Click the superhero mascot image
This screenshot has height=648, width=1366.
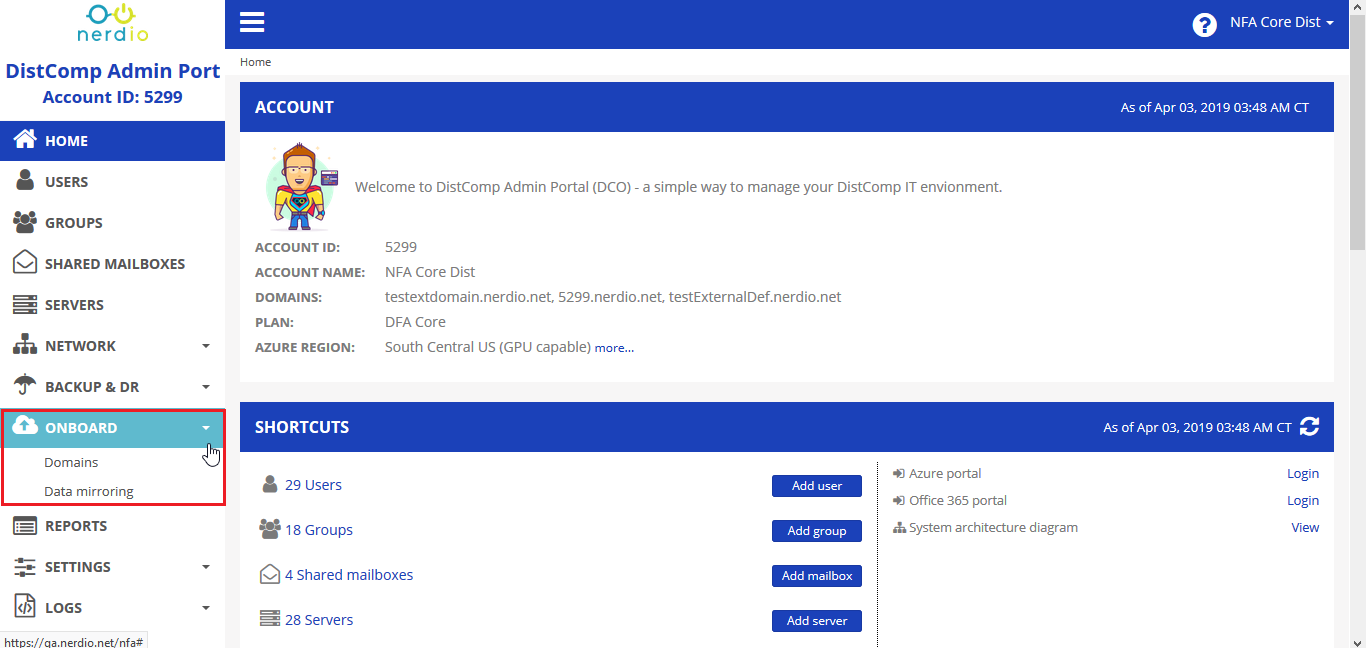pos(301,187)
